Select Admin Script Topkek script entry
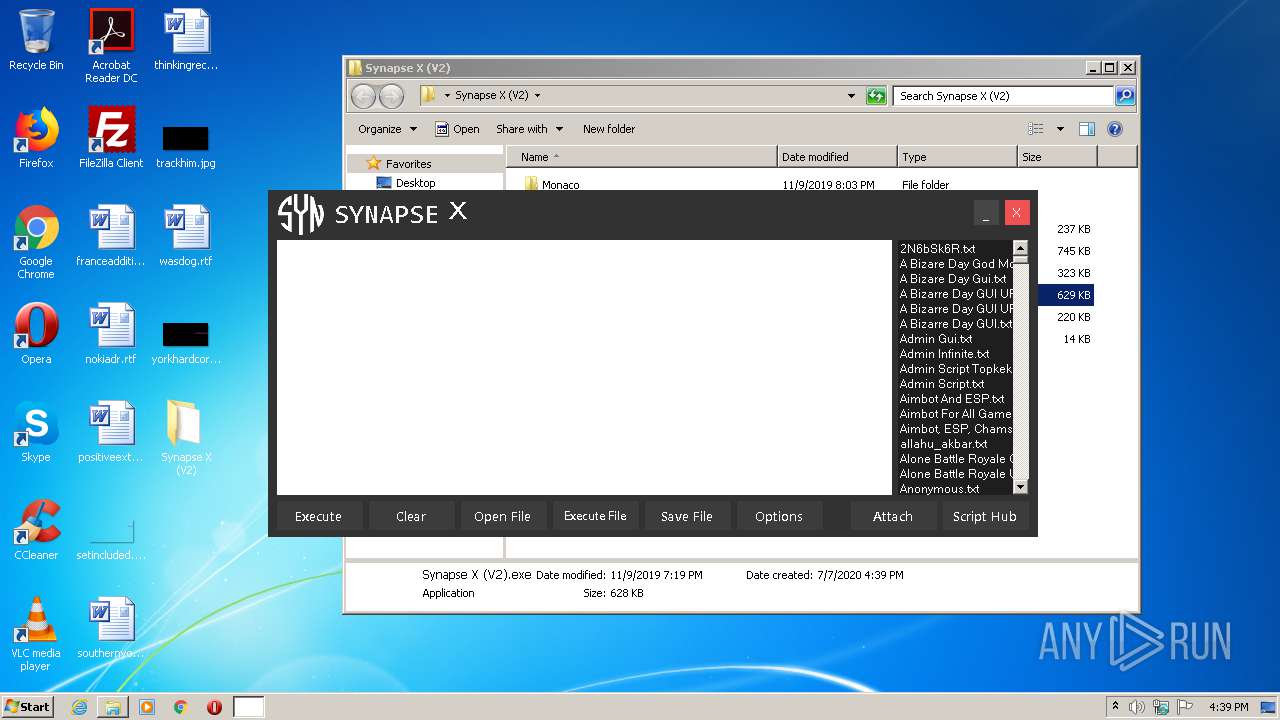 coord(955,369)
